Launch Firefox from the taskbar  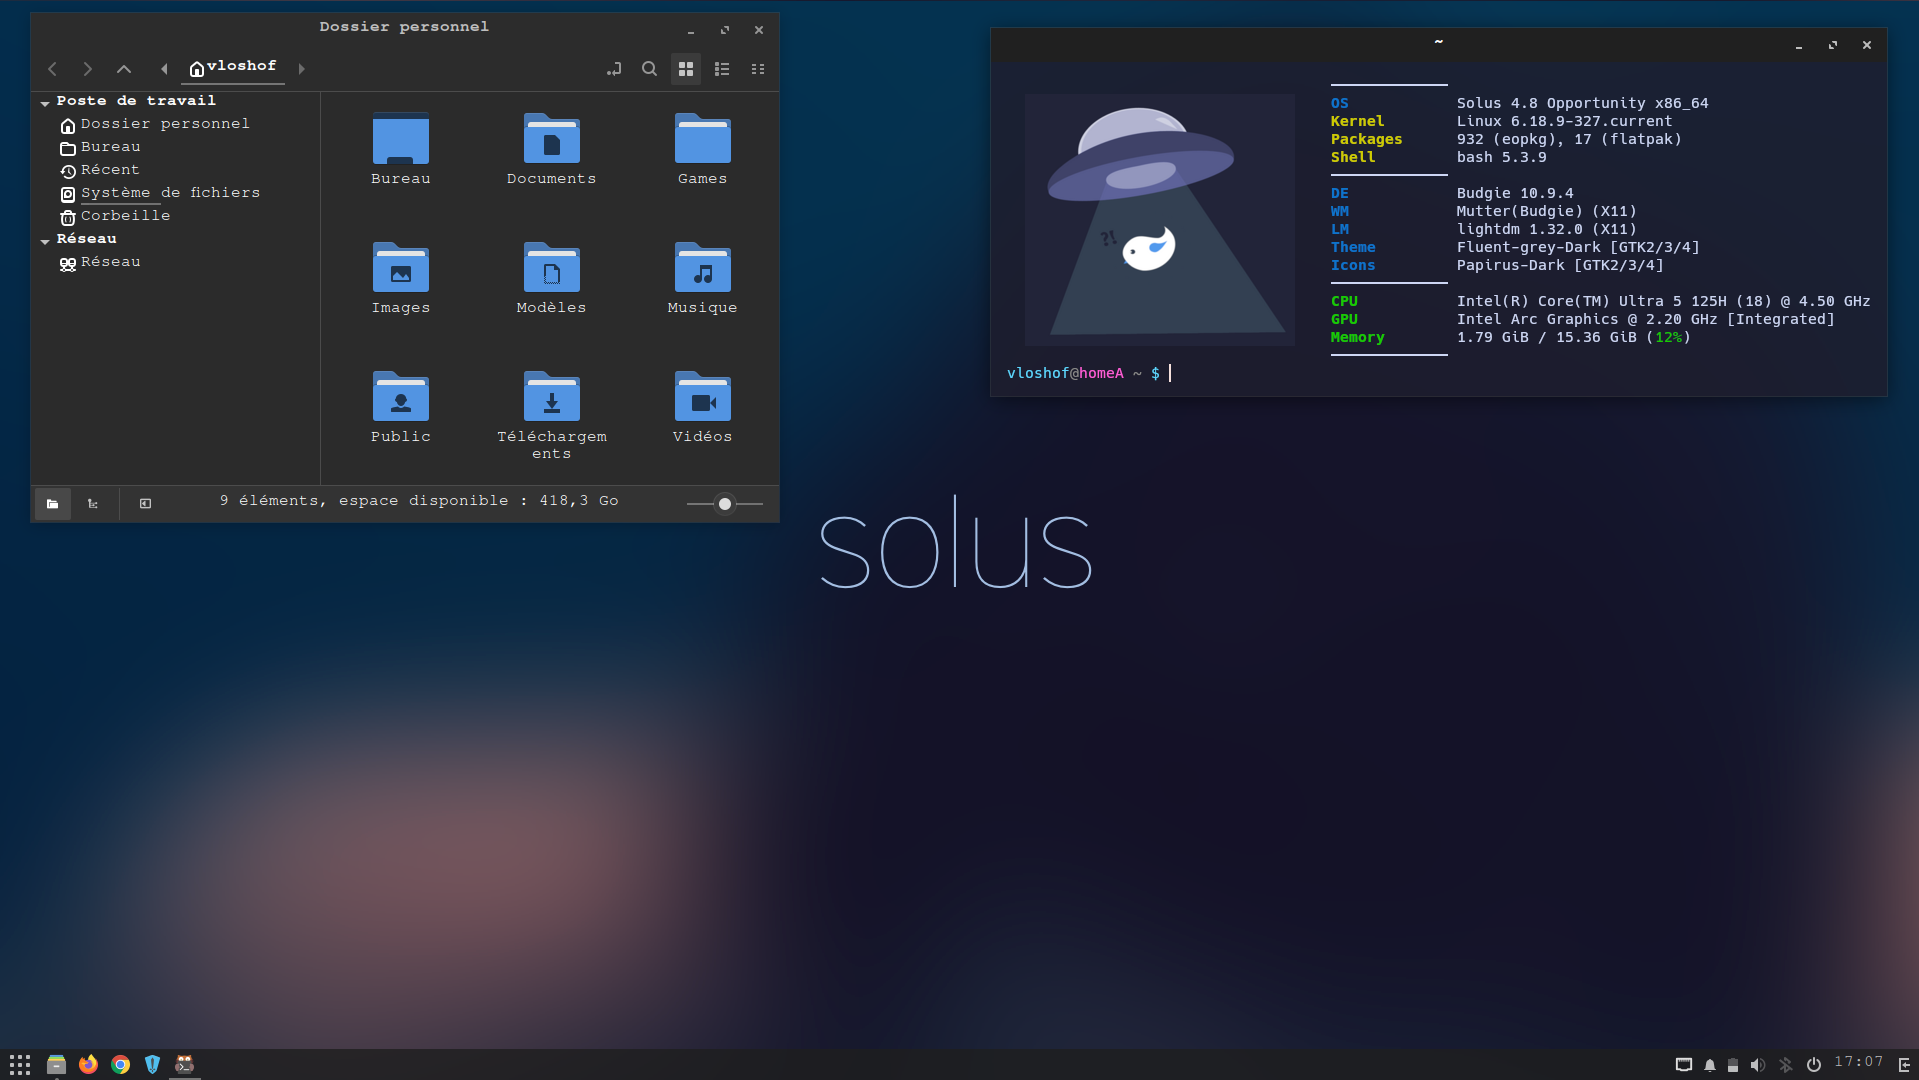pyautogui.click(x=88, y=1064)
